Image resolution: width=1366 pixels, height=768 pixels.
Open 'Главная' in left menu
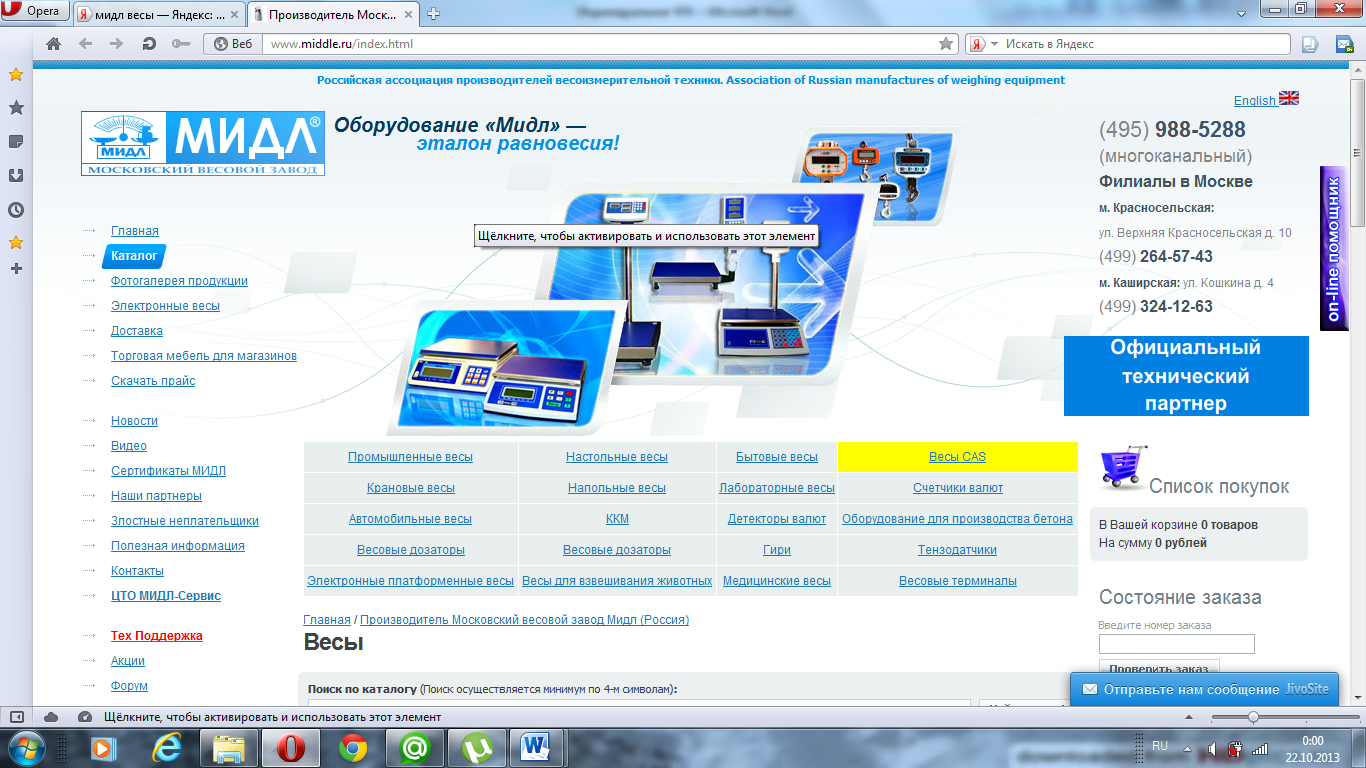coord(135,231)
